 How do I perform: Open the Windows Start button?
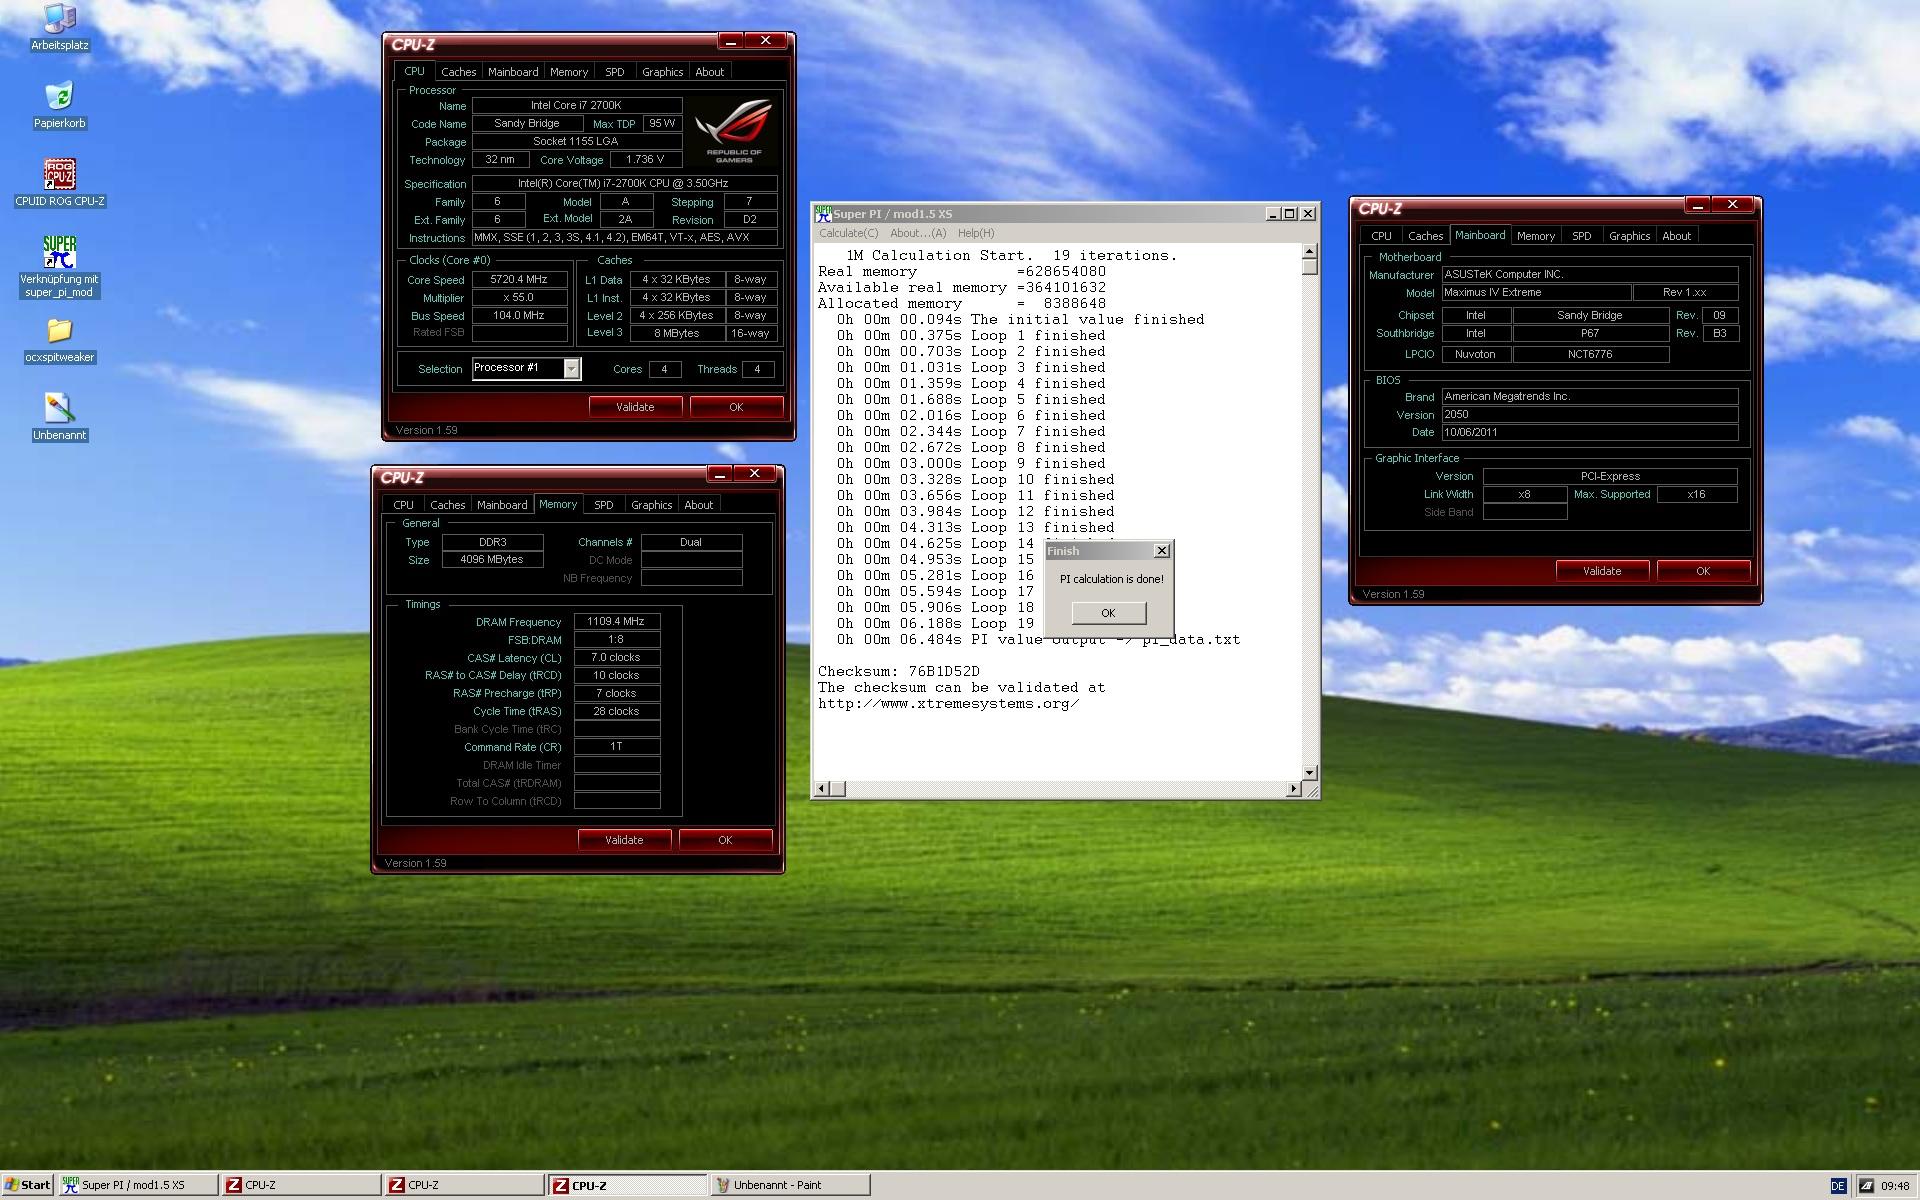coord(27,1185)
